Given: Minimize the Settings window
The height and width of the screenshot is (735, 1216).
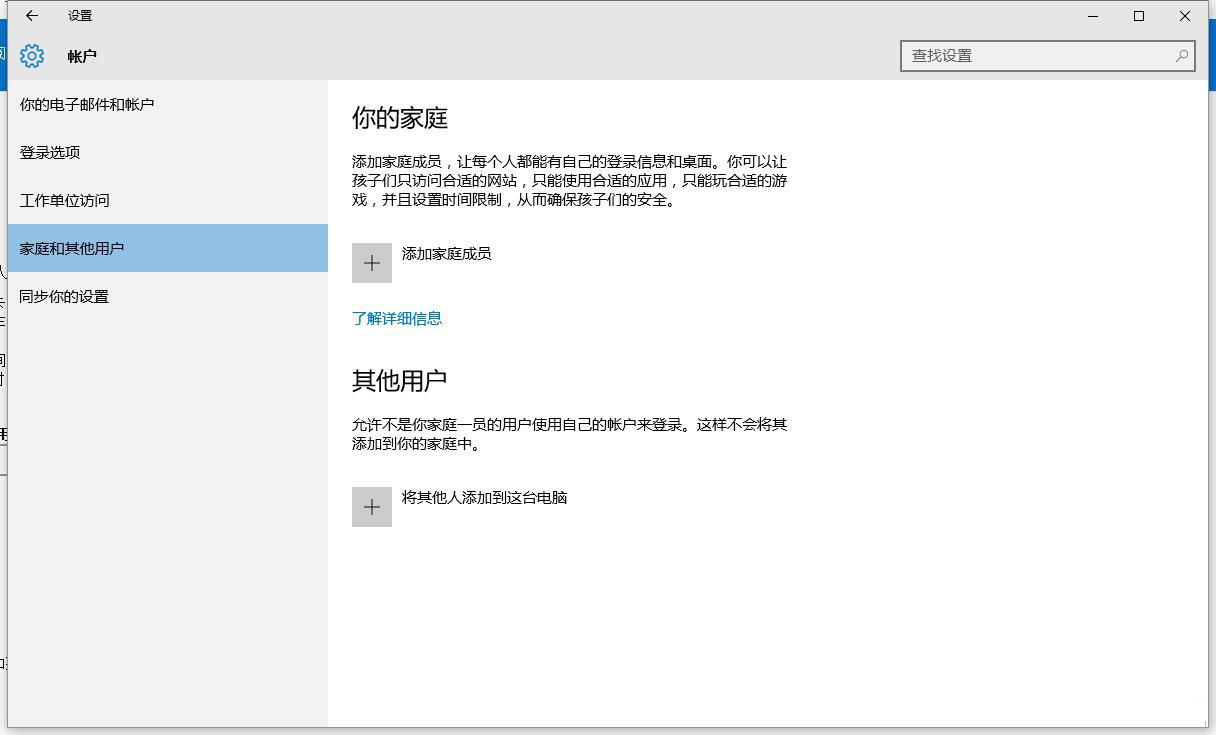Looking at the screenshot, I should [1092, 16].
